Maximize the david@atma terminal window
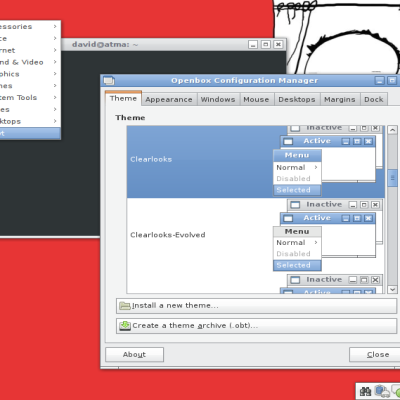 coord(266,44)
